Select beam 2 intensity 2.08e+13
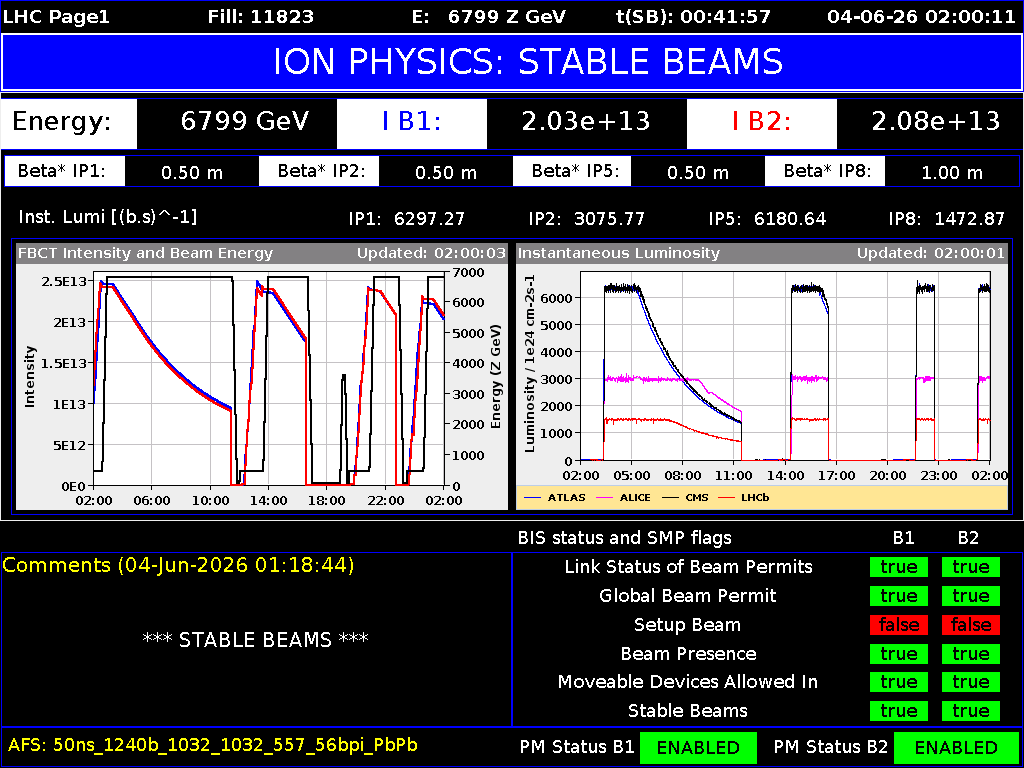Viewport: 1024px width, 768px height. coord(936,121)
